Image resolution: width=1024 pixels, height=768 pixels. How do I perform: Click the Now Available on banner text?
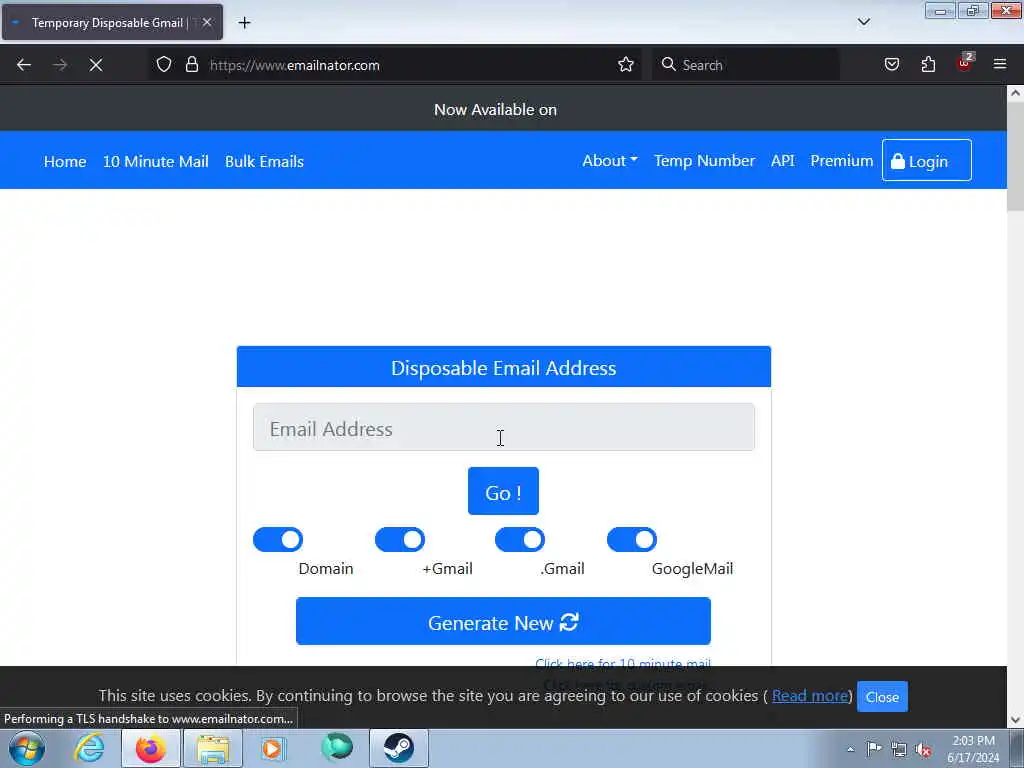tap(495, 110)
